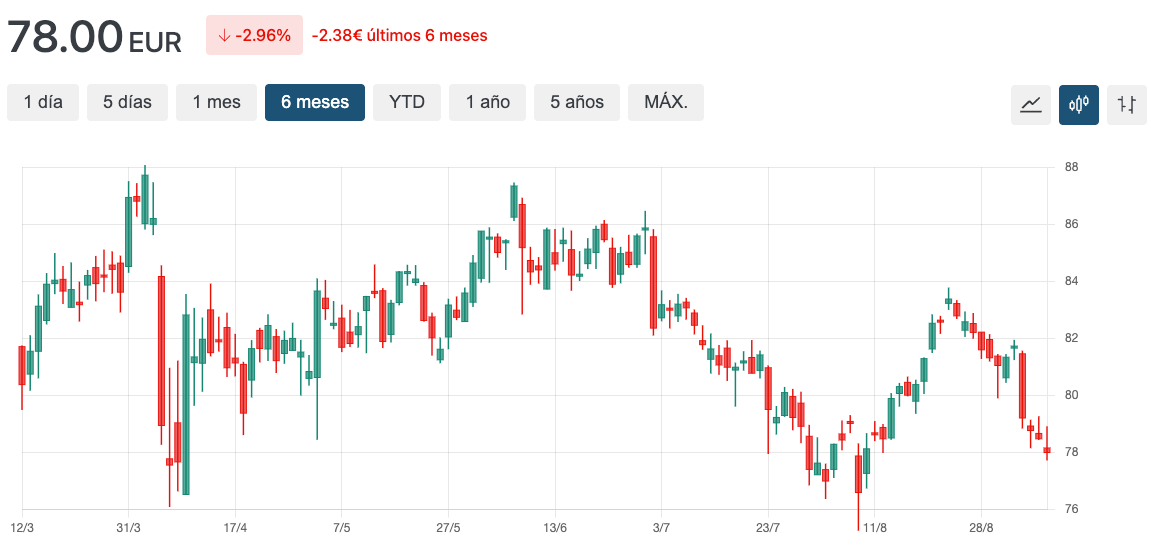Select the 1 día range

(43, 102)
